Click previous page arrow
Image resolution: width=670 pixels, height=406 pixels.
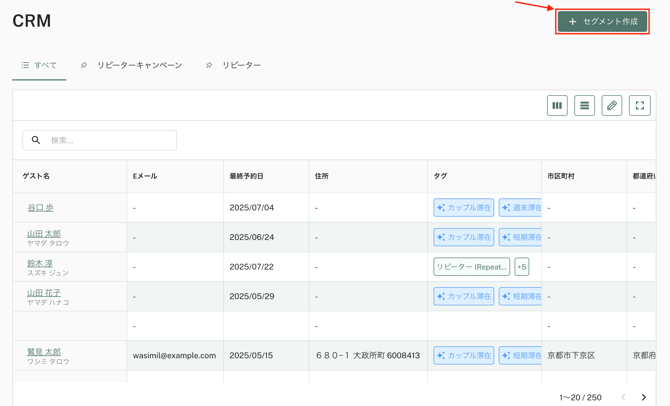(x=623, y=397)
